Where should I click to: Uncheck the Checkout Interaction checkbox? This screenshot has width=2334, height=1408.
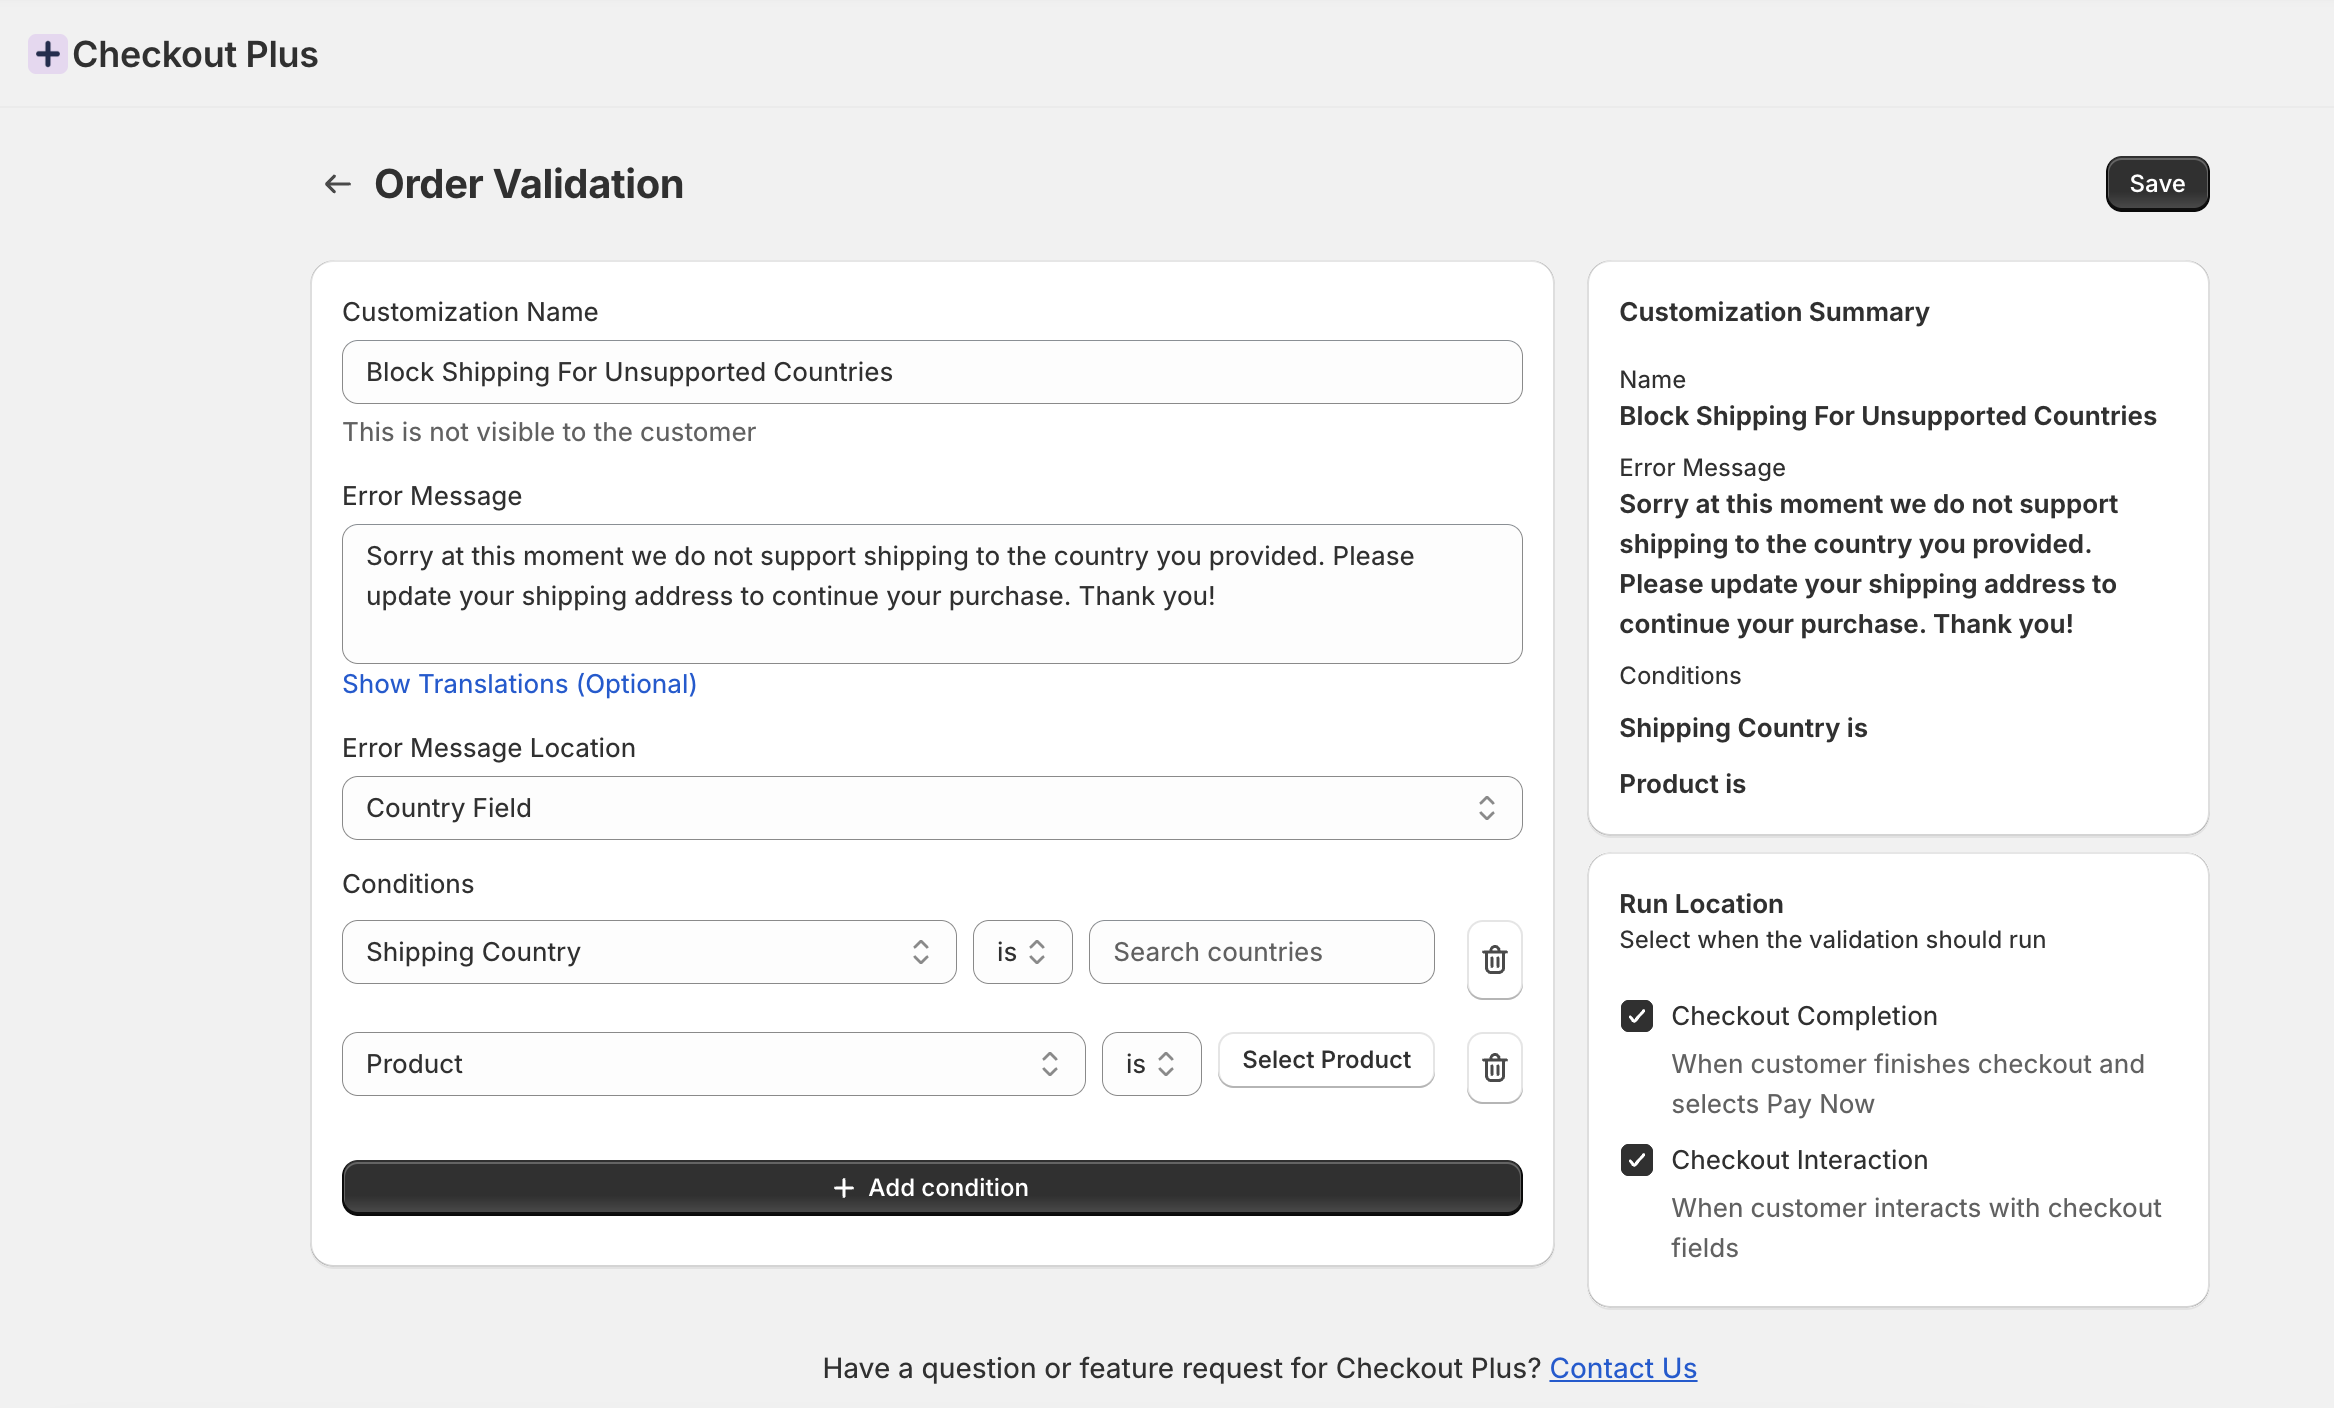[1636, 1160]
